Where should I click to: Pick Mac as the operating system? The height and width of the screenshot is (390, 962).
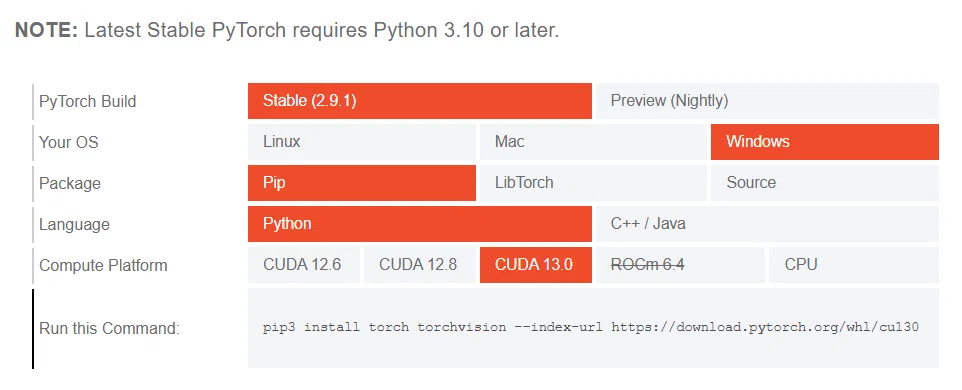(x=593, y=142)
